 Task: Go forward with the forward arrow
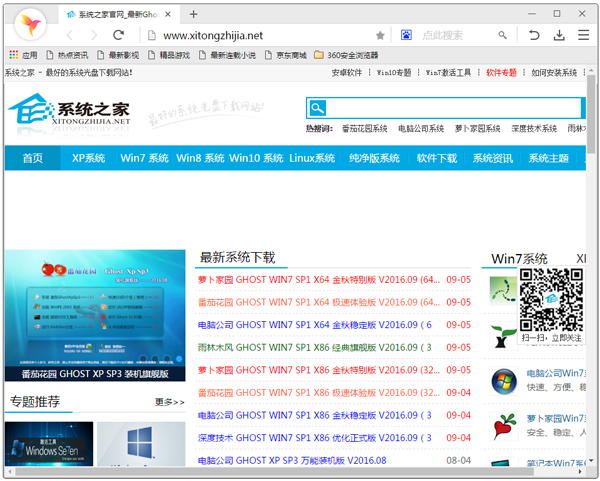pyautogui.click(x=94, y=36)
